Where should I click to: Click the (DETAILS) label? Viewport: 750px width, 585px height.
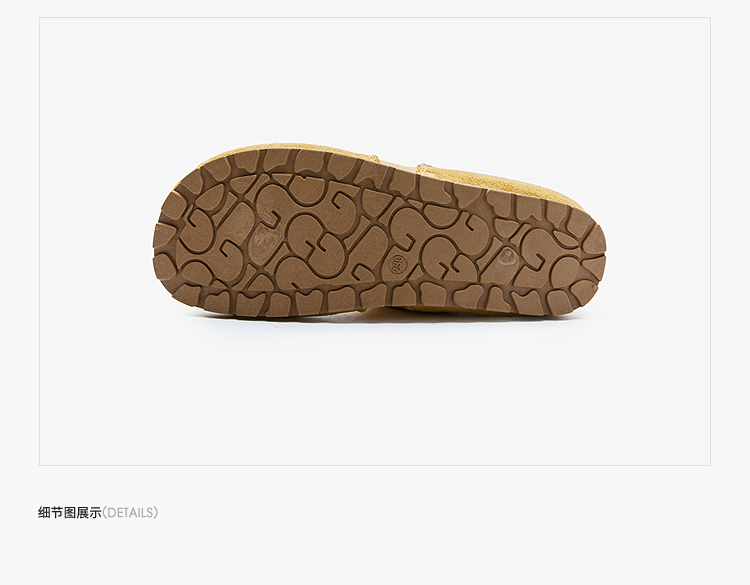(x=130, y=513)
